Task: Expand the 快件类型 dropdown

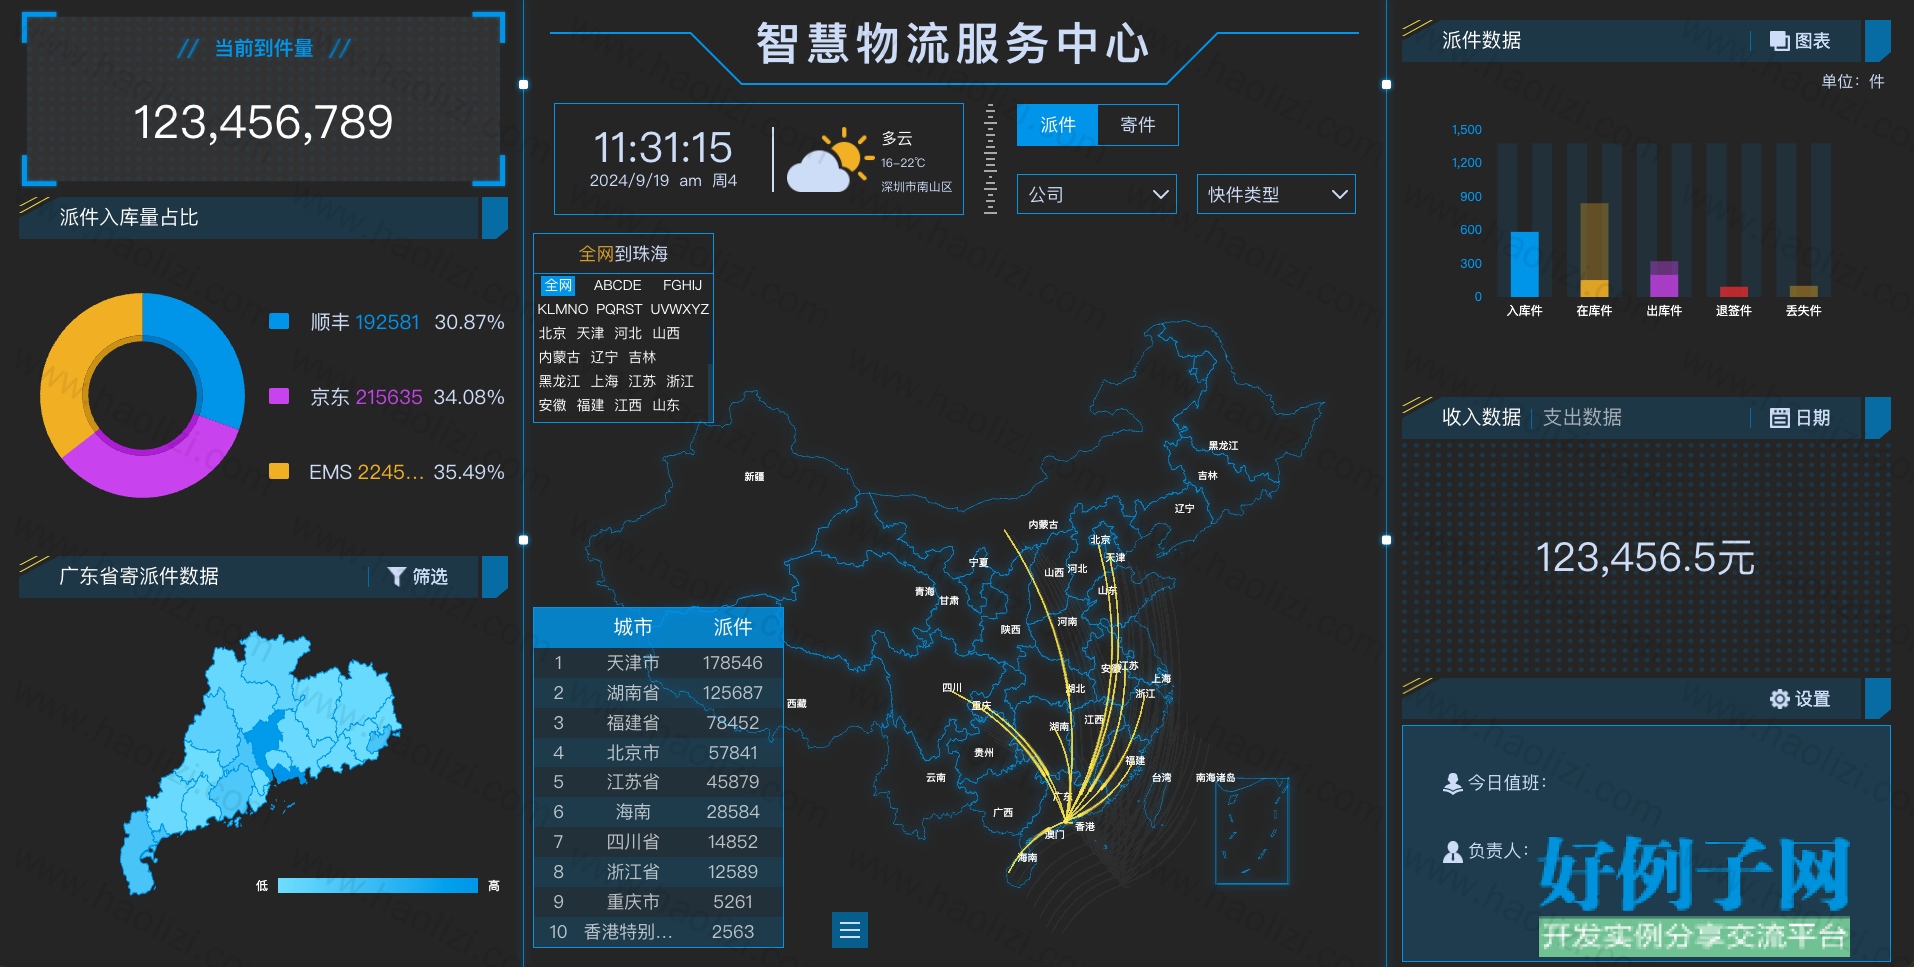Action: coord(1276,194)
